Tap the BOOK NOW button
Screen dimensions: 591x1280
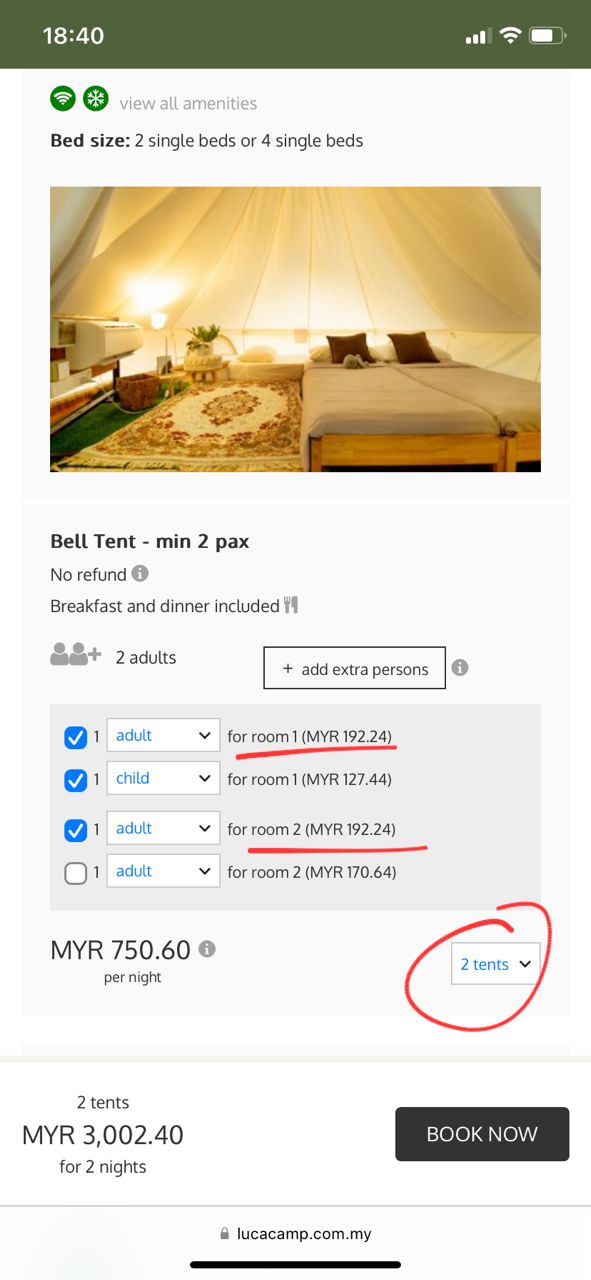tap(482, 1134)
